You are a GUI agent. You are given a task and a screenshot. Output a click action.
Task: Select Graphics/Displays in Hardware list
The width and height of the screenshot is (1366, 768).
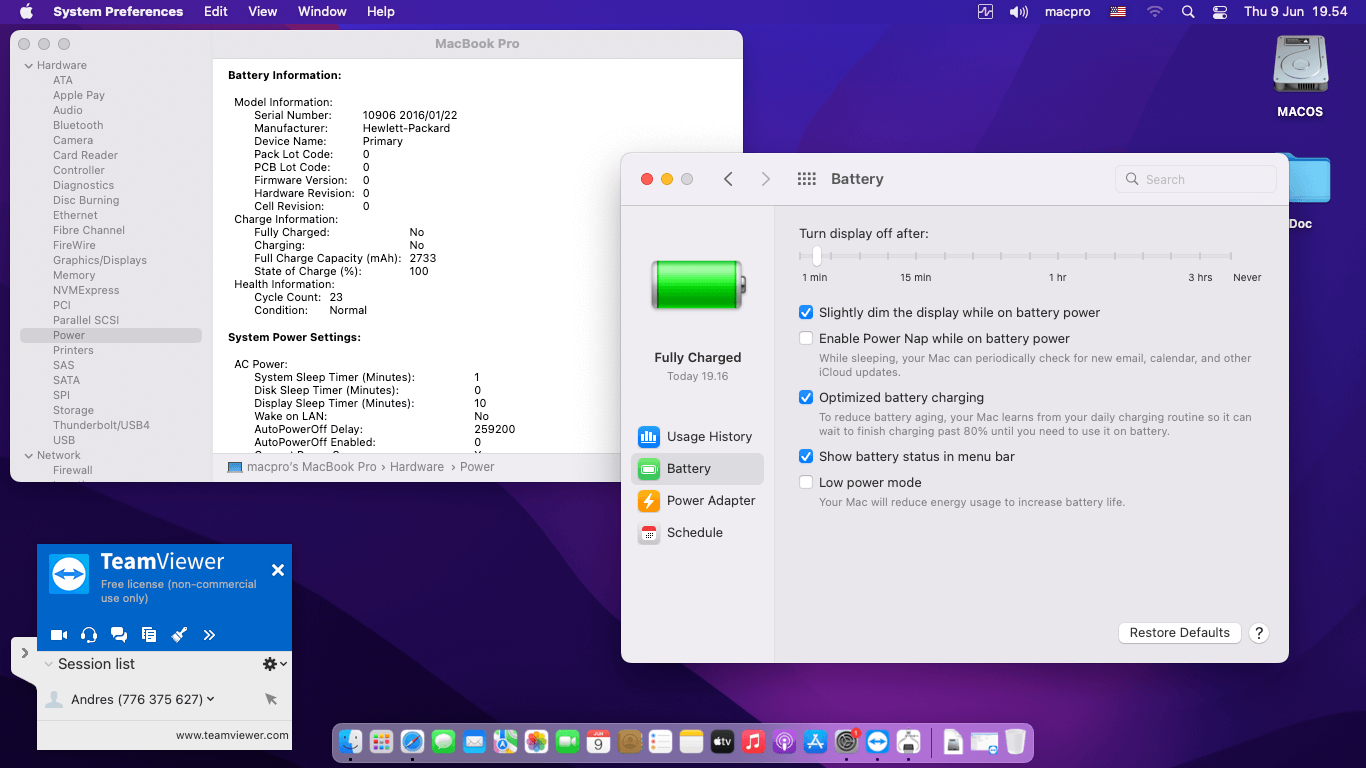[100, 260]
